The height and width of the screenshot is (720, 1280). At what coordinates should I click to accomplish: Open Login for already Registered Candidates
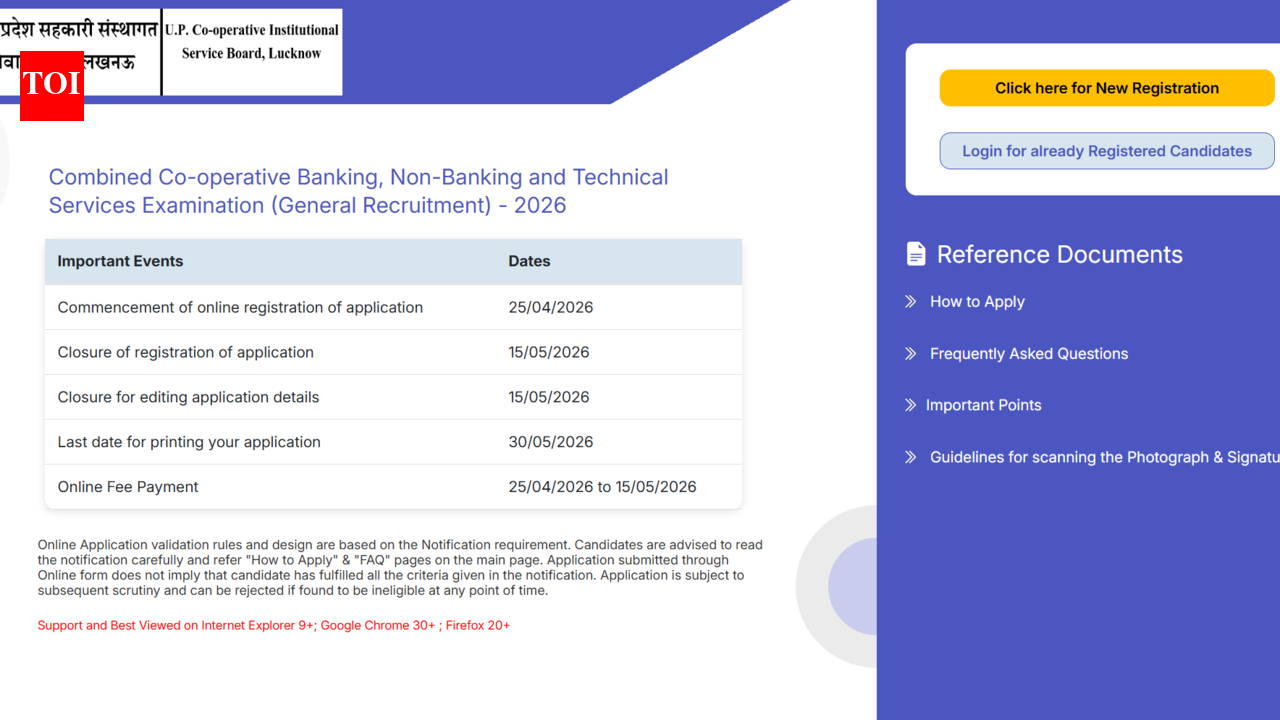click(x=1107, y=151)
